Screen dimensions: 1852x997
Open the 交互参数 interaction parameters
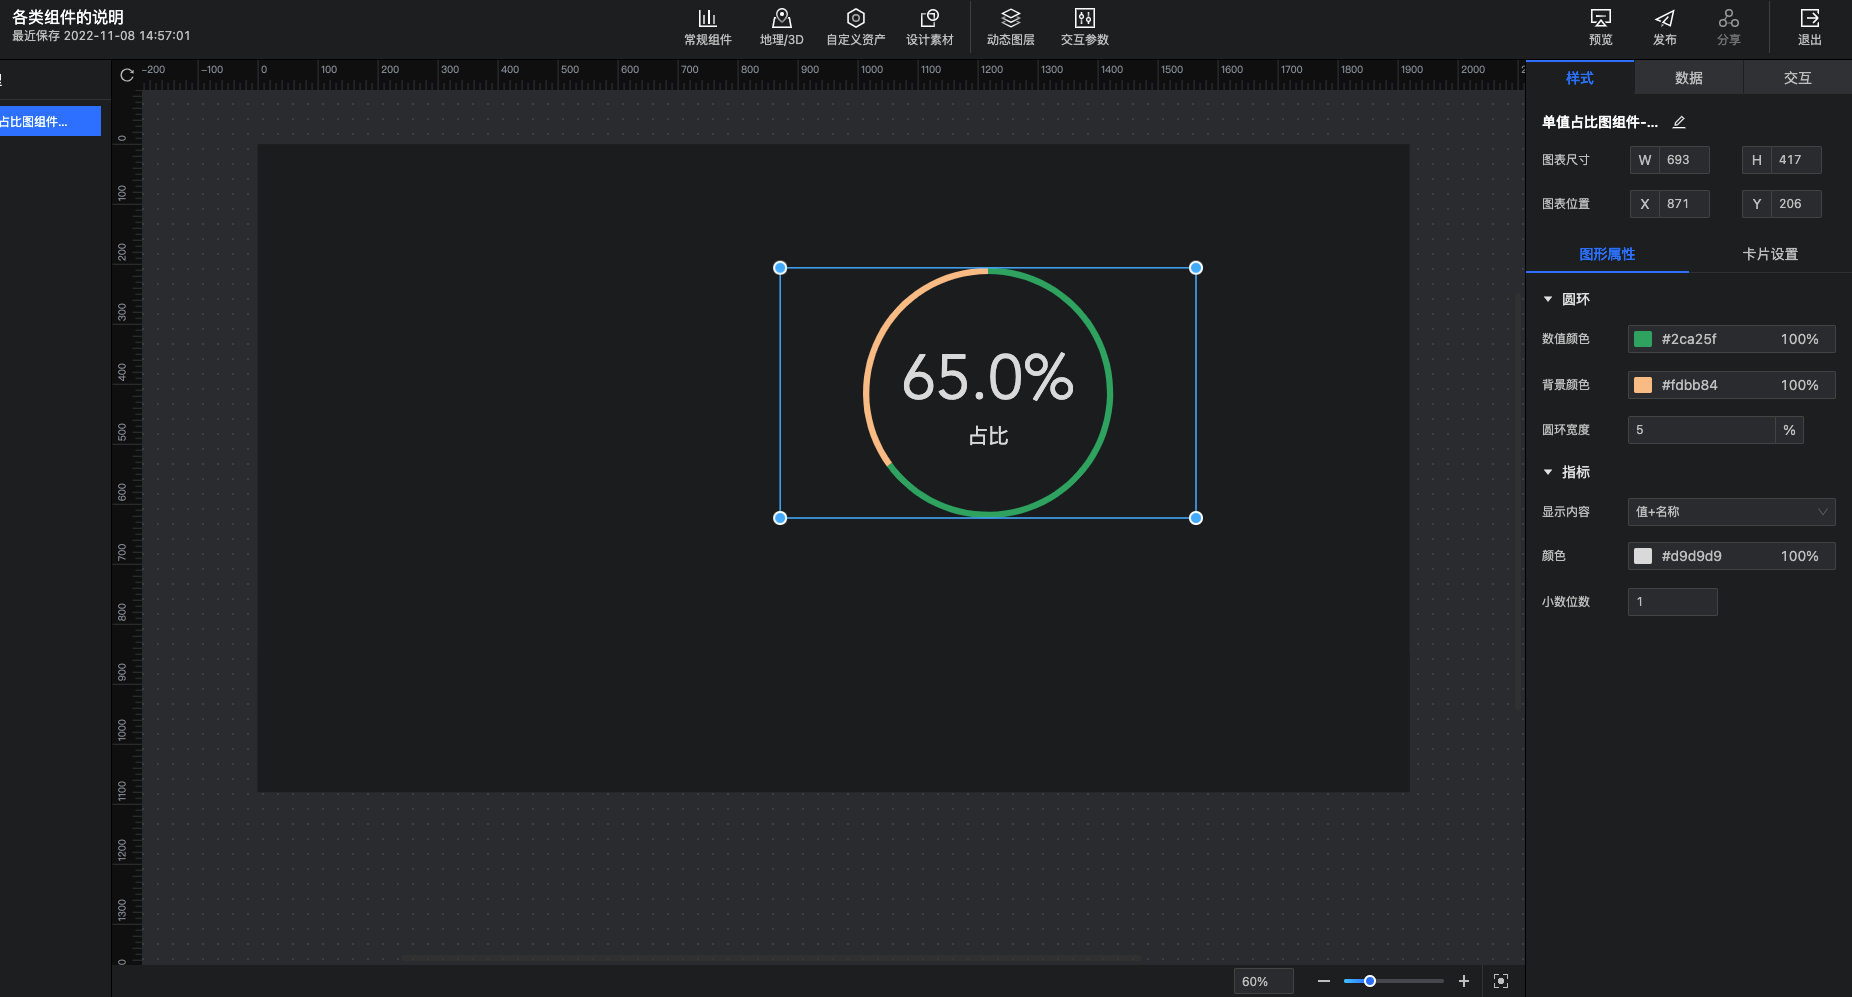[x=1084, y=27]
